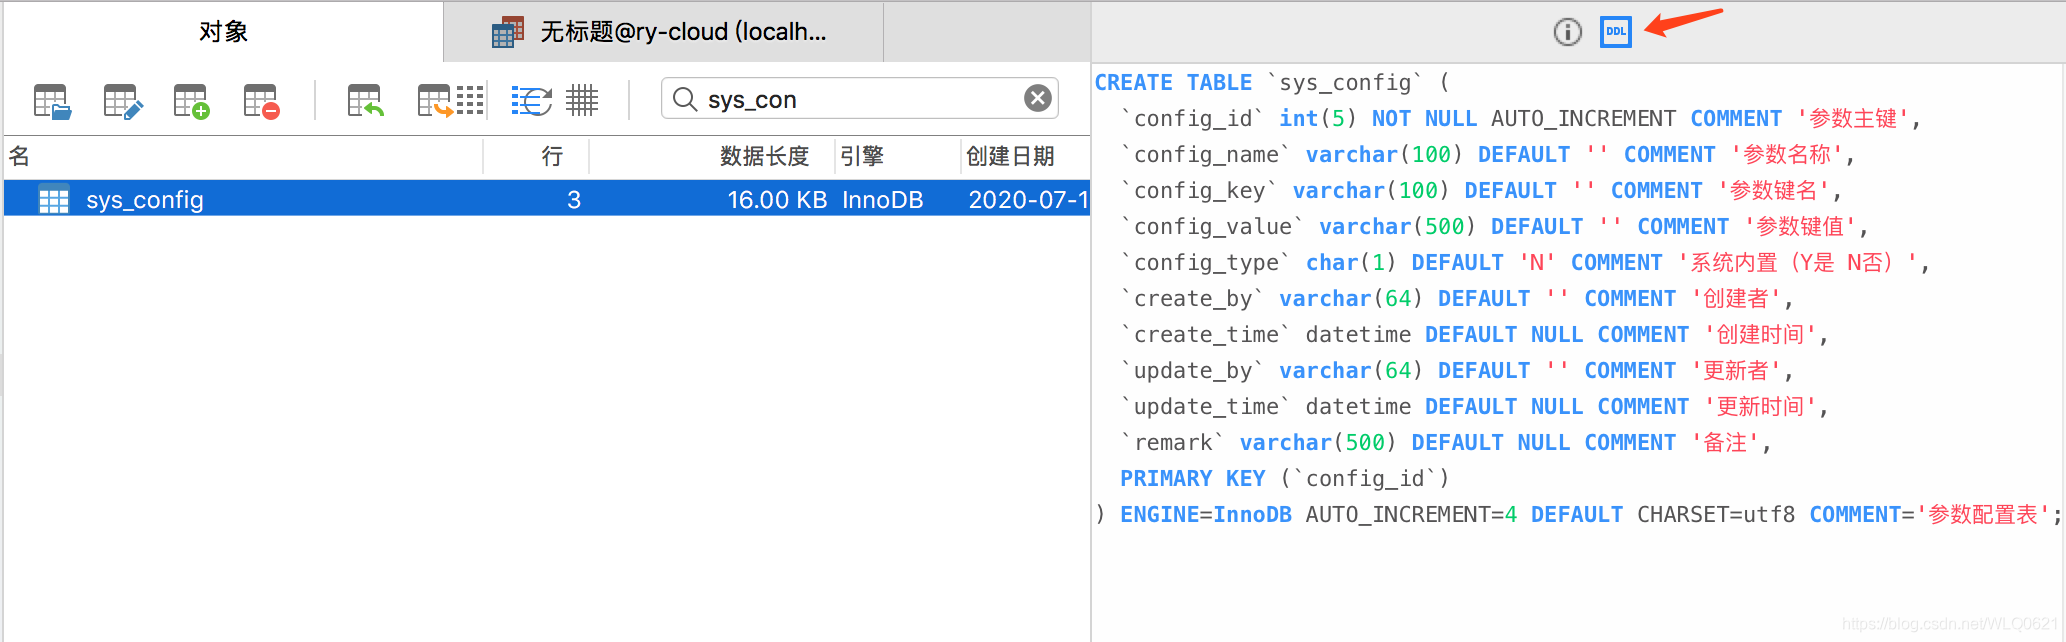Switch to the 对象 tab

(x=223, y=32)
